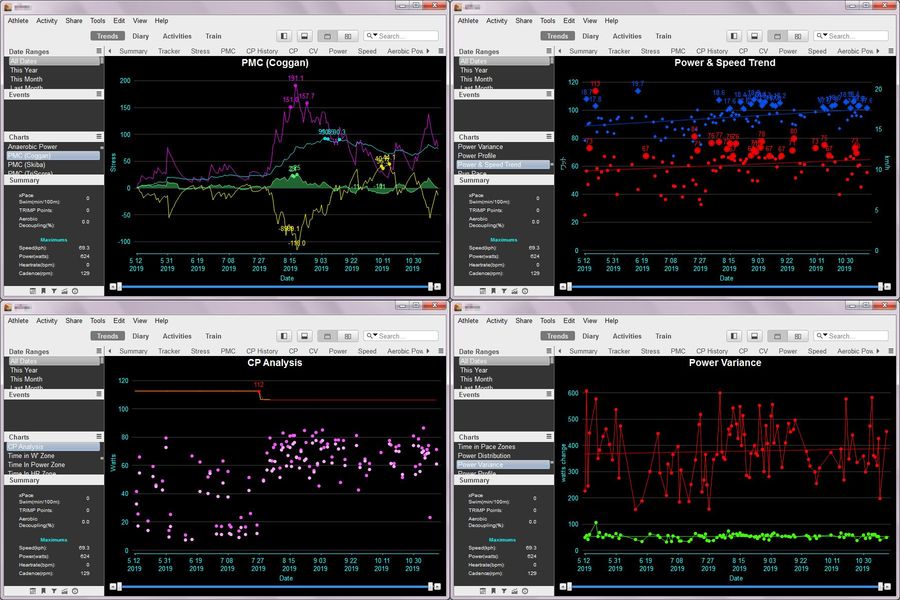
Task: Open Charts panel menu in CP Analysis window
Action: (x=99, y=436)
